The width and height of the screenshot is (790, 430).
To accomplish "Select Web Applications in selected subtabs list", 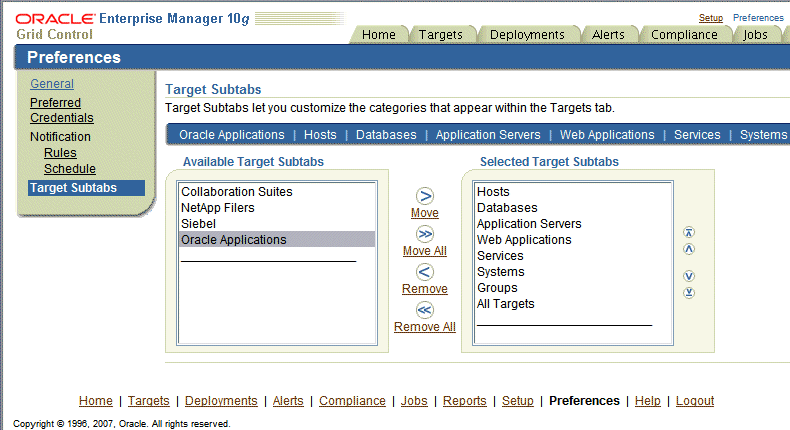I will tap(573, 239).
